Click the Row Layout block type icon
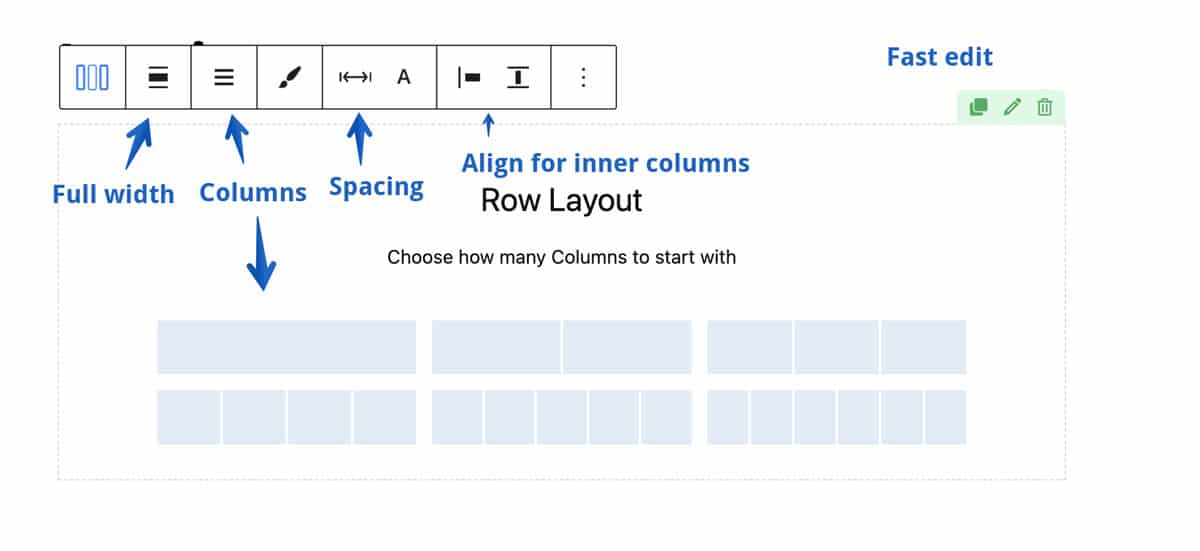This screenshot has width=1200, height=551. (x=93, y=77)
